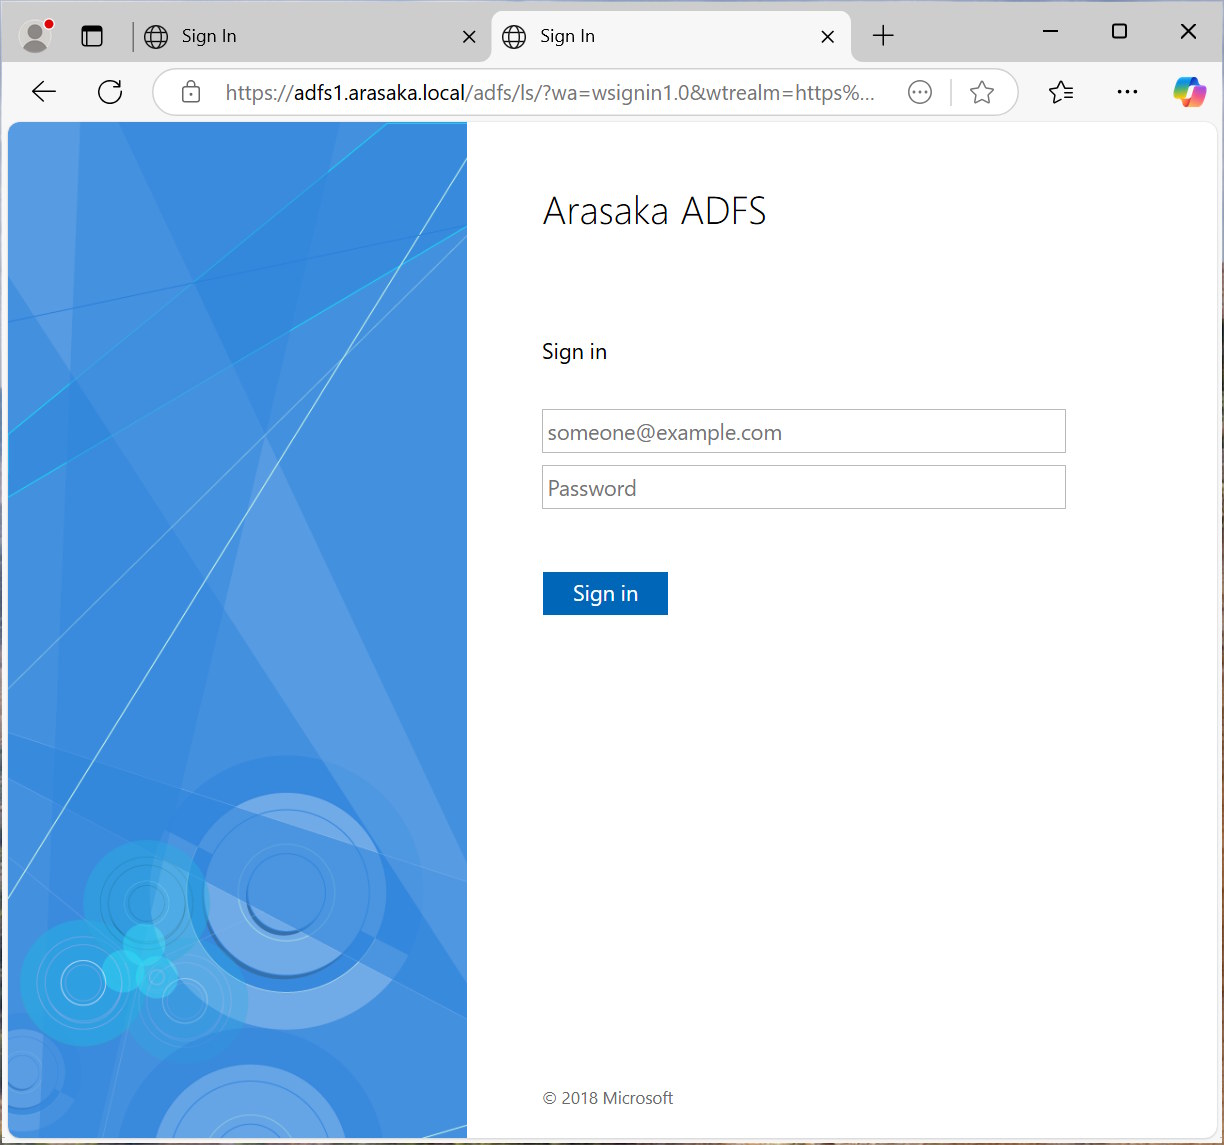Click the adfs1.arasaka.local address bar URL
Image resolution: width=1224 pixels, height=1145 pixels.
pos(550,93)
